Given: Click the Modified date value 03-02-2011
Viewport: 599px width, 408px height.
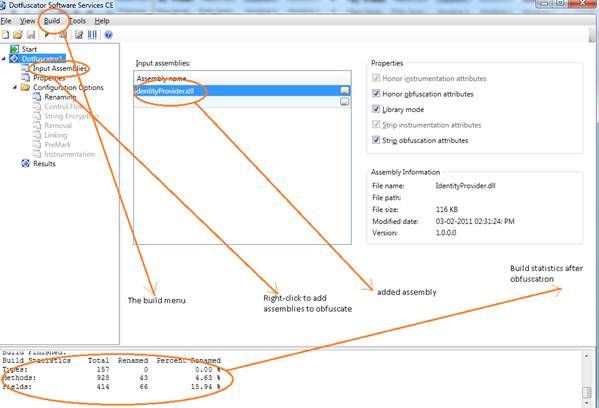Looking at the screenshot, I should click(x=475, y=221).
